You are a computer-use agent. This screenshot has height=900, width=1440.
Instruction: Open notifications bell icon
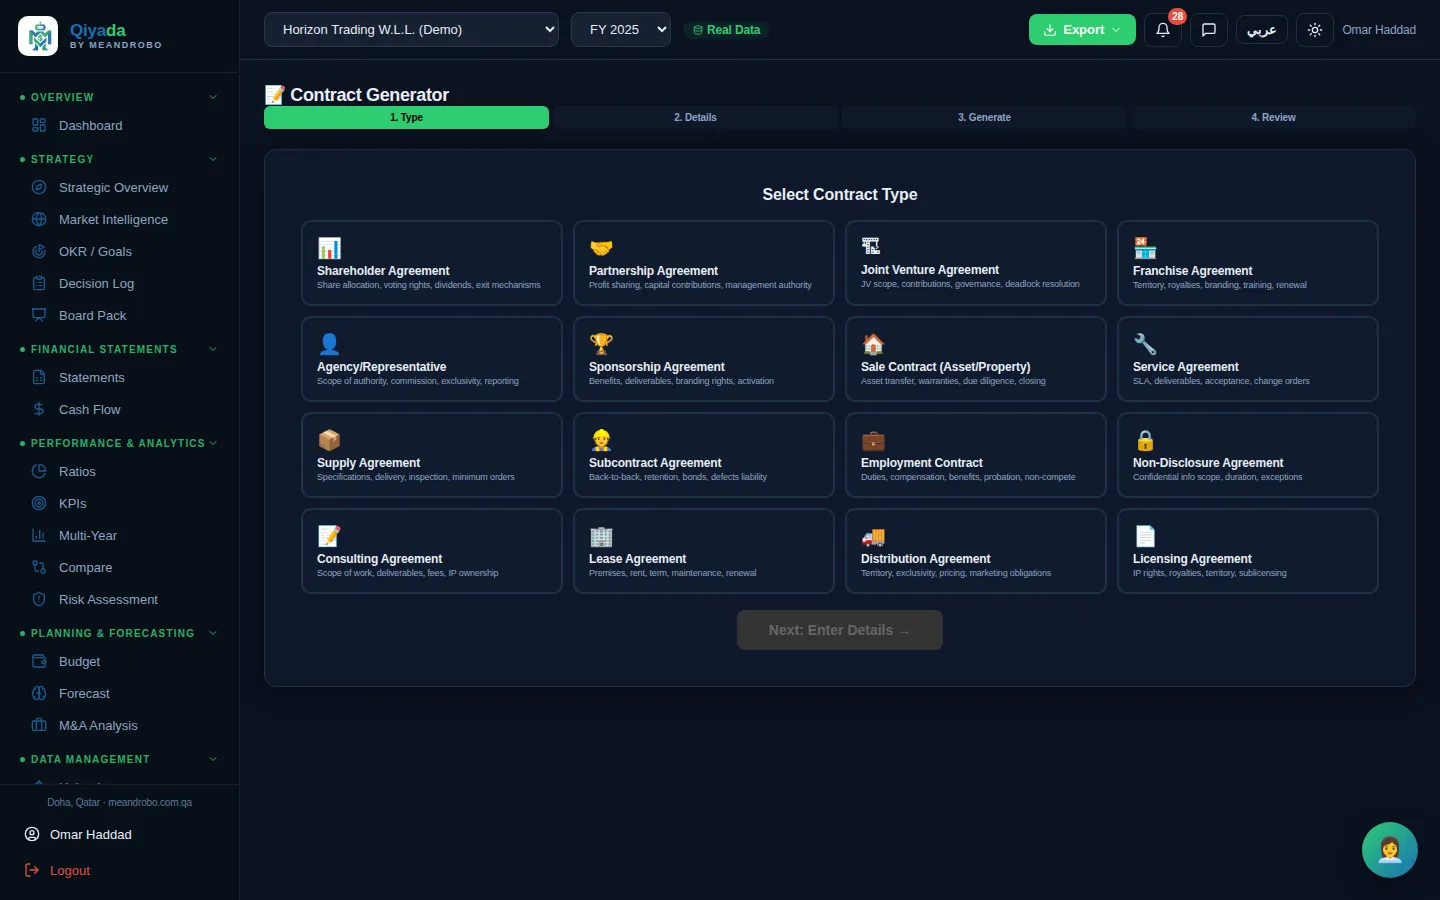1162,30
